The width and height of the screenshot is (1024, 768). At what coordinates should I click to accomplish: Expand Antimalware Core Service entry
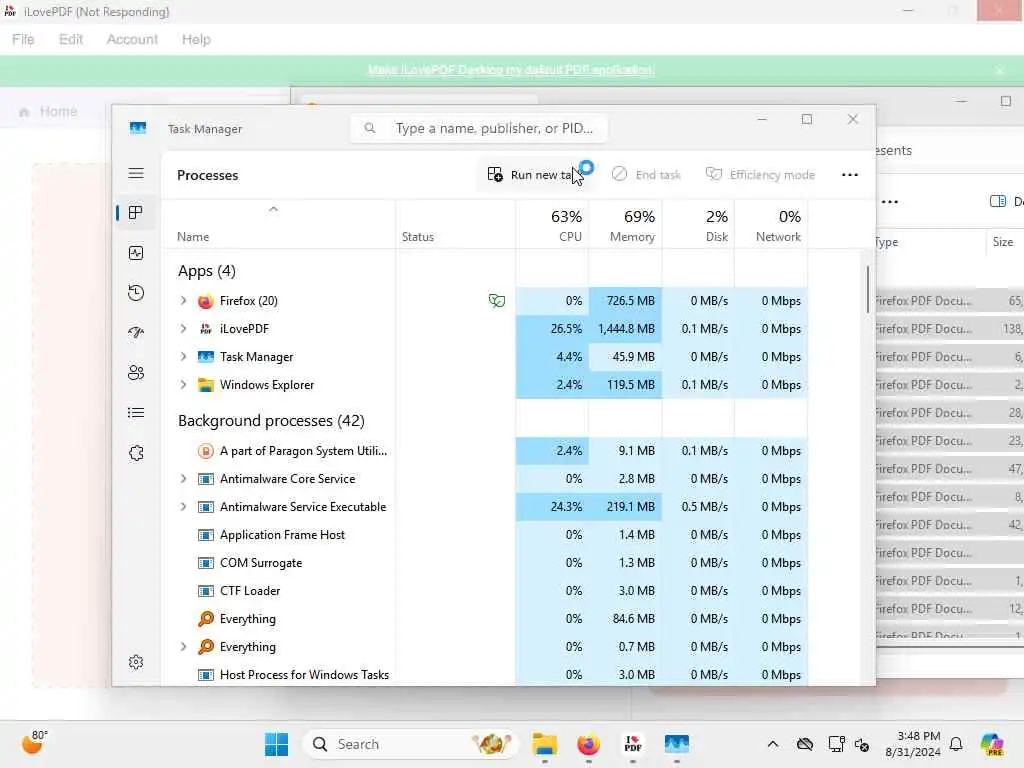tap(184, 479)
